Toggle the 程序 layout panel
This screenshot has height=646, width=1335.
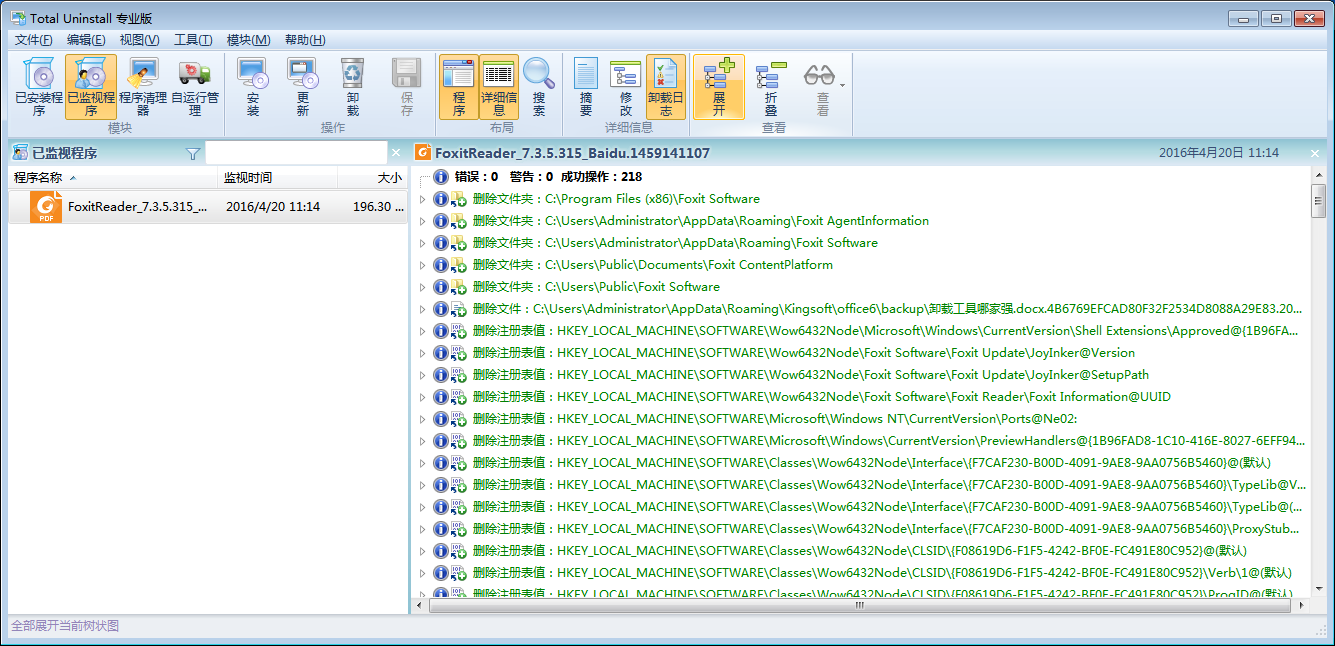[459, 86]
